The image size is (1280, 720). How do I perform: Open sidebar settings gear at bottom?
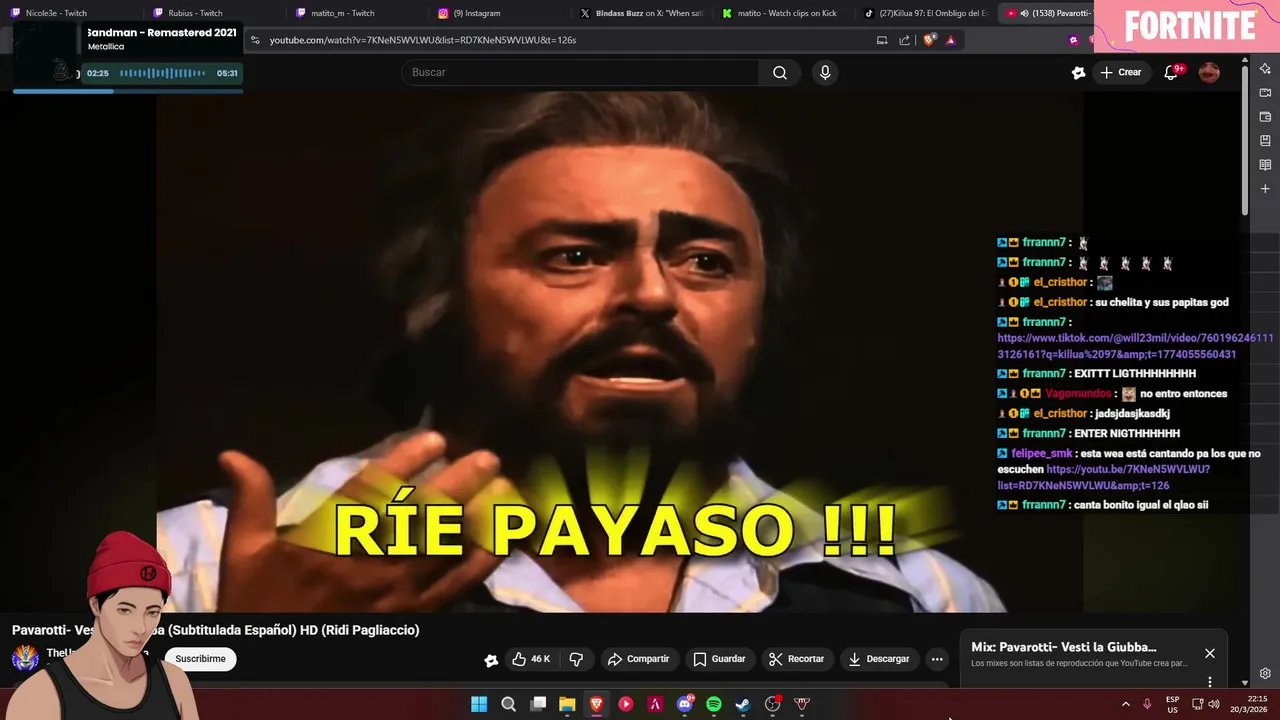[1265, 673]
